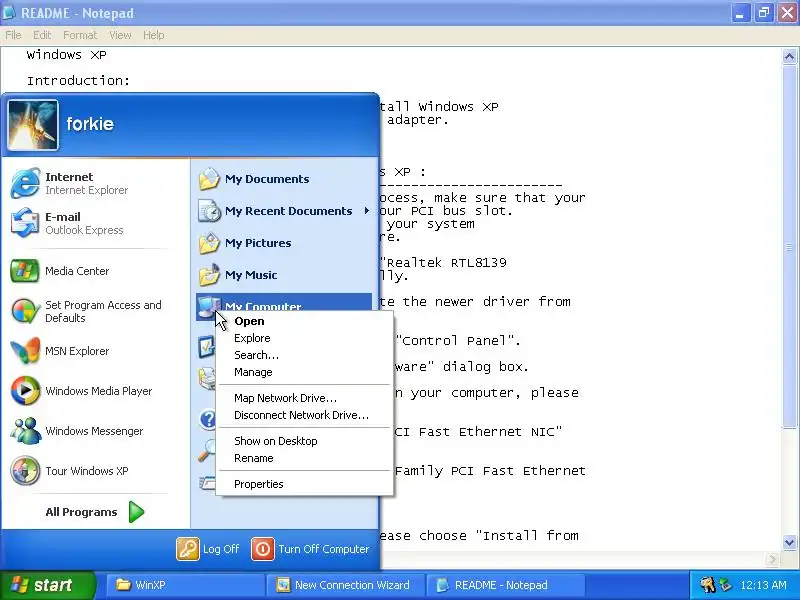Choose Disconnect Network Drive... option

point(304,415)
